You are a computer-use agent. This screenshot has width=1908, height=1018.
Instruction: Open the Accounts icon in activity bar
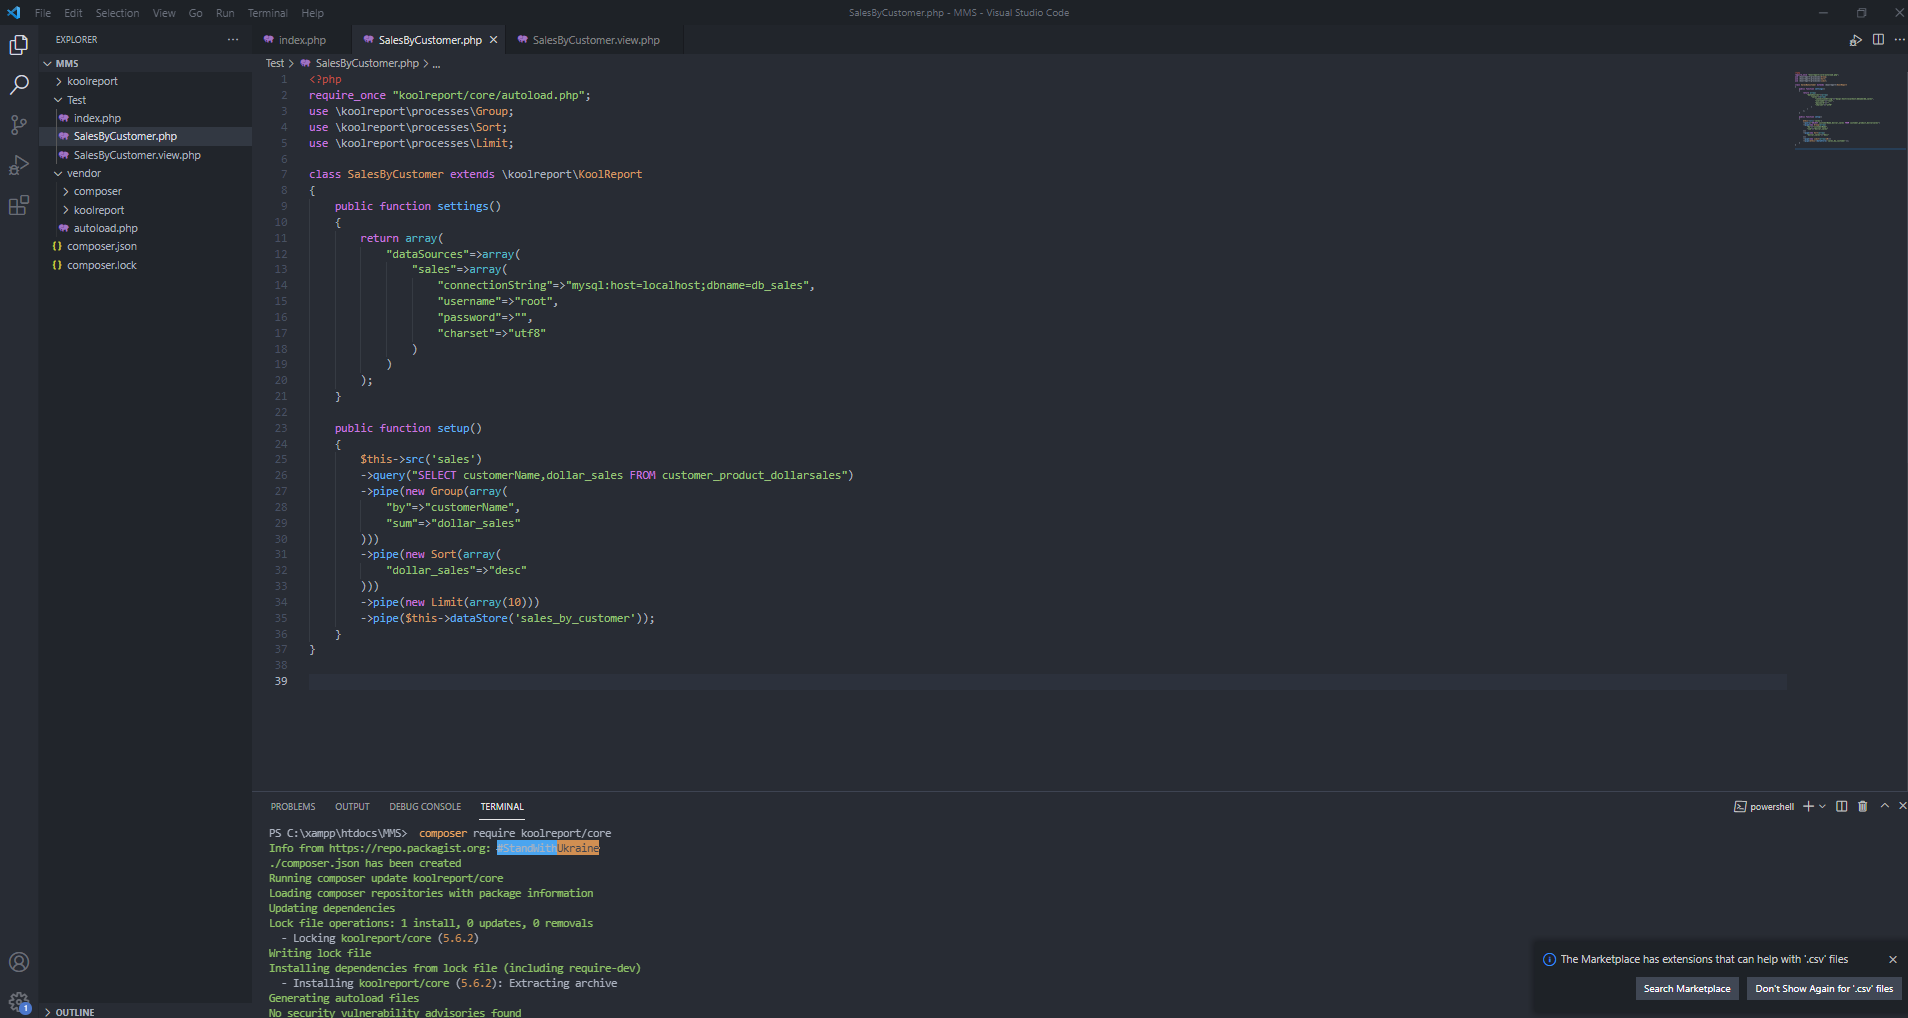pos(19,962)
